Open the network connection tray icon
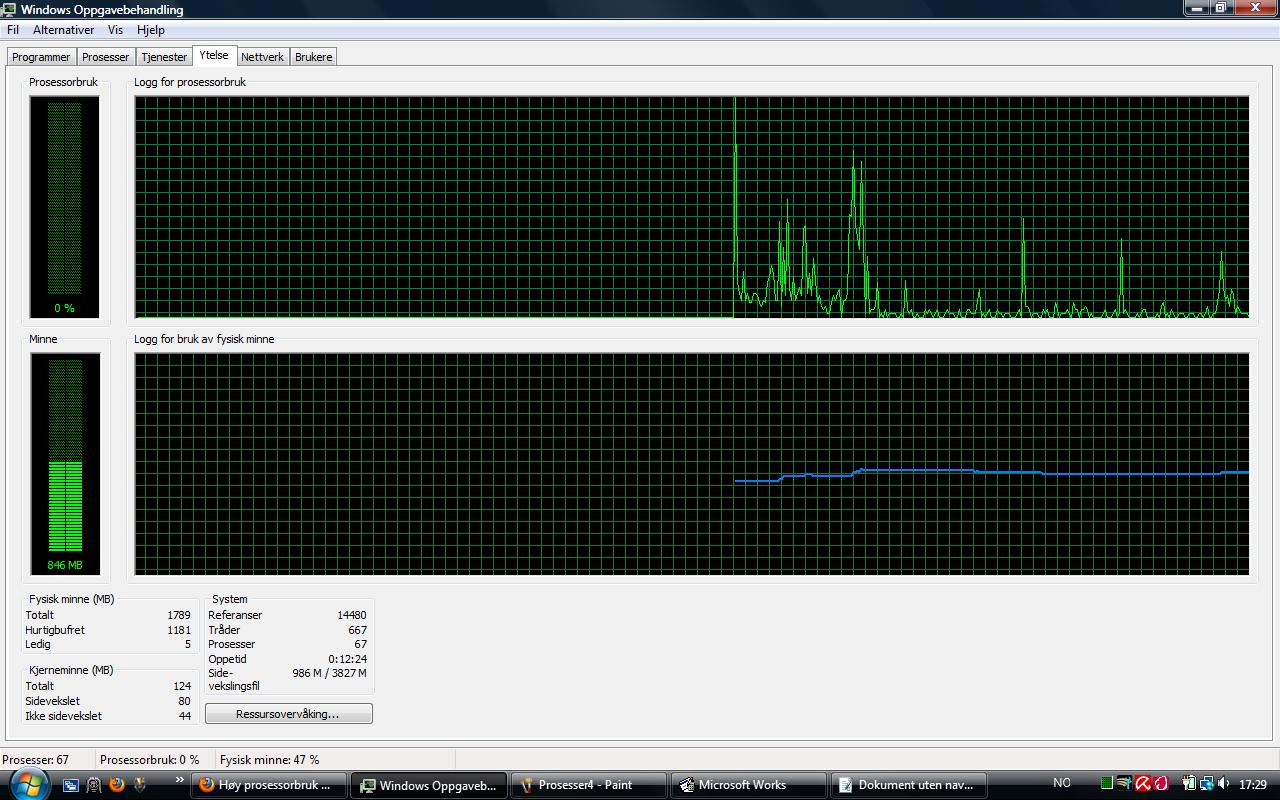The height and width of the screenshot is (800, 1280). [1206, 784]
